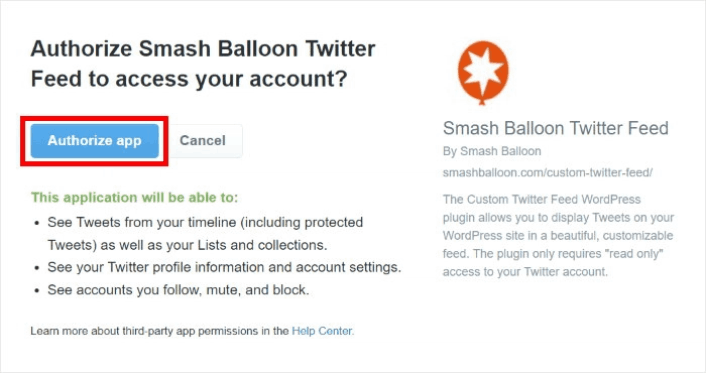
Task: Click the Lists and collections text line
Action: pos(187,245)
